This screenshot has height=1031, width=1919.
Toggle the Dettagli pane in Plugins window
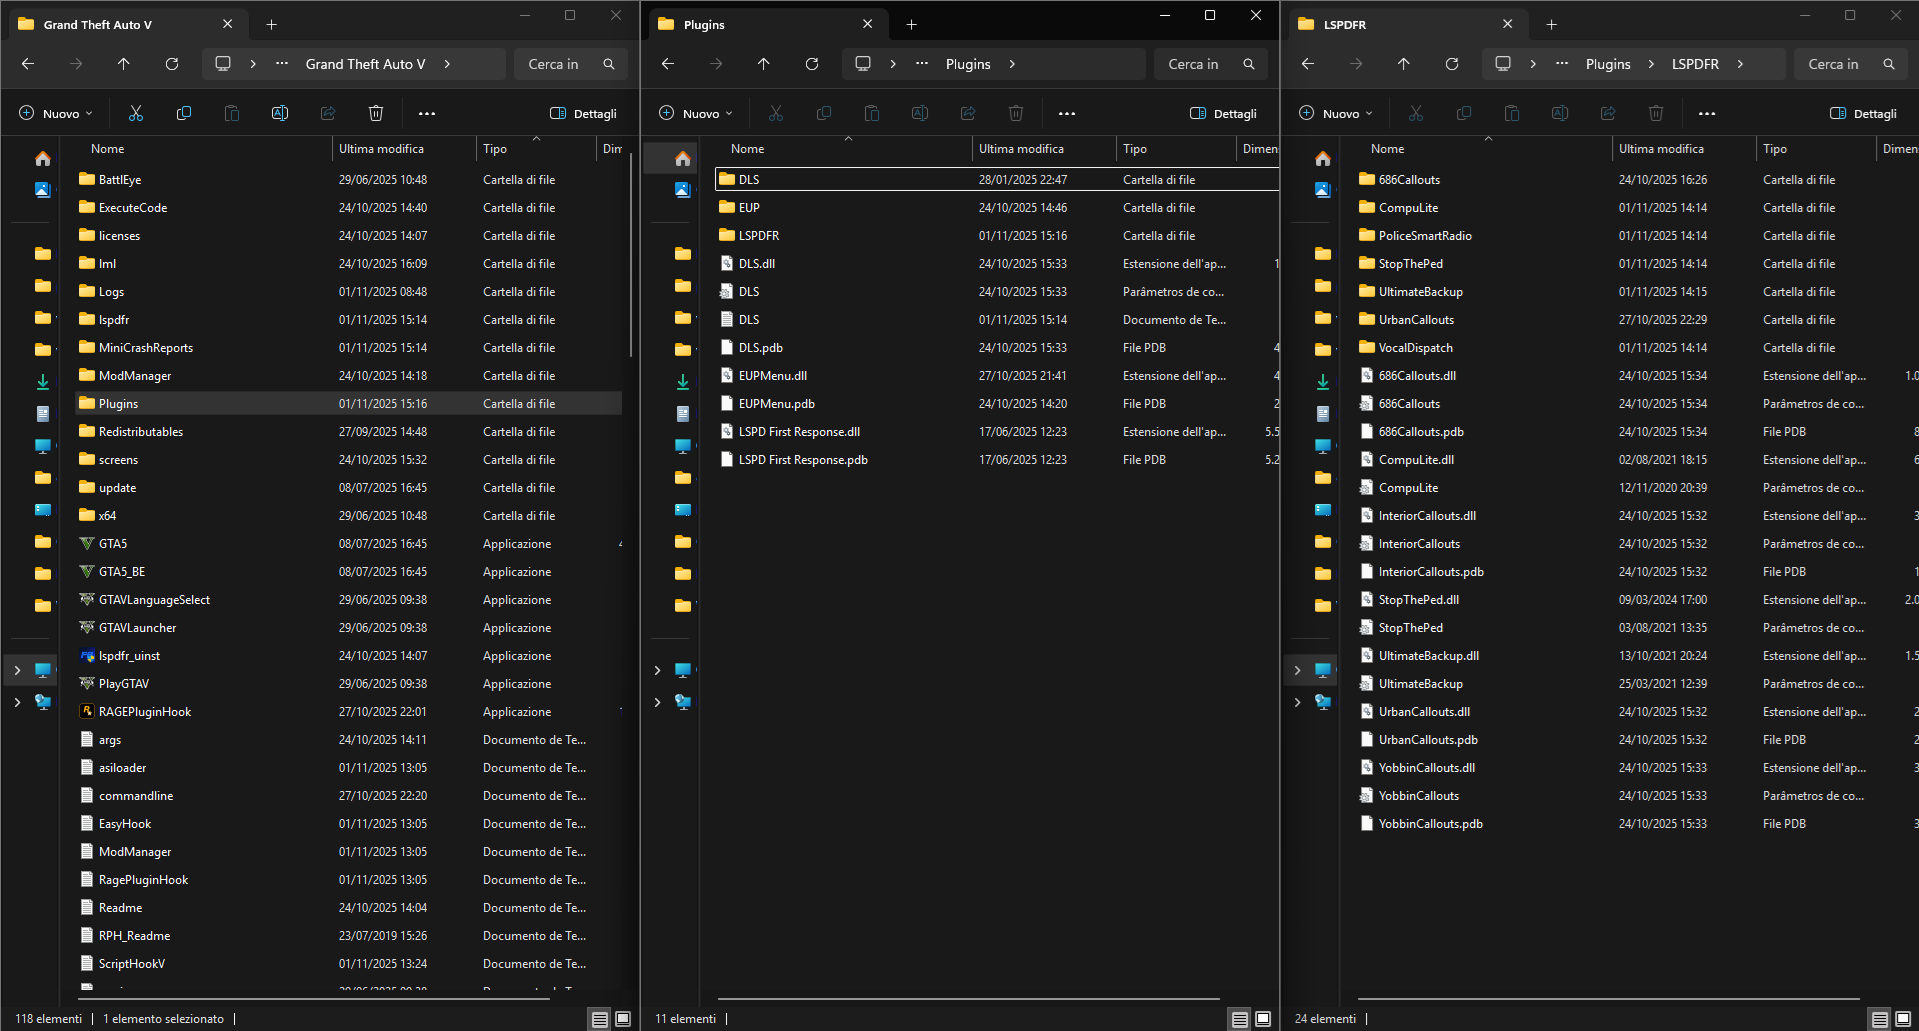point(1223,114)
